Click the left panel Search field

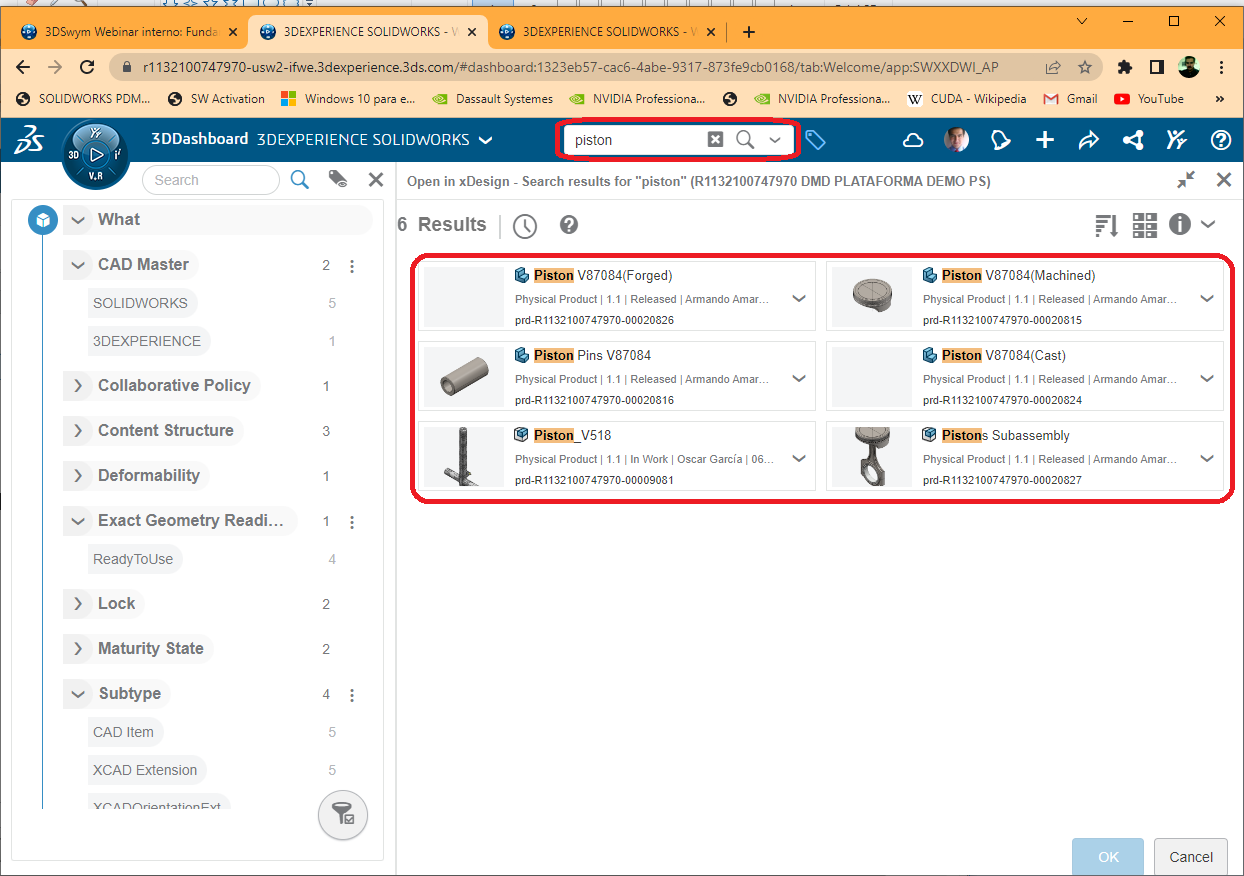pyautogui.click(x=211, y=180)
